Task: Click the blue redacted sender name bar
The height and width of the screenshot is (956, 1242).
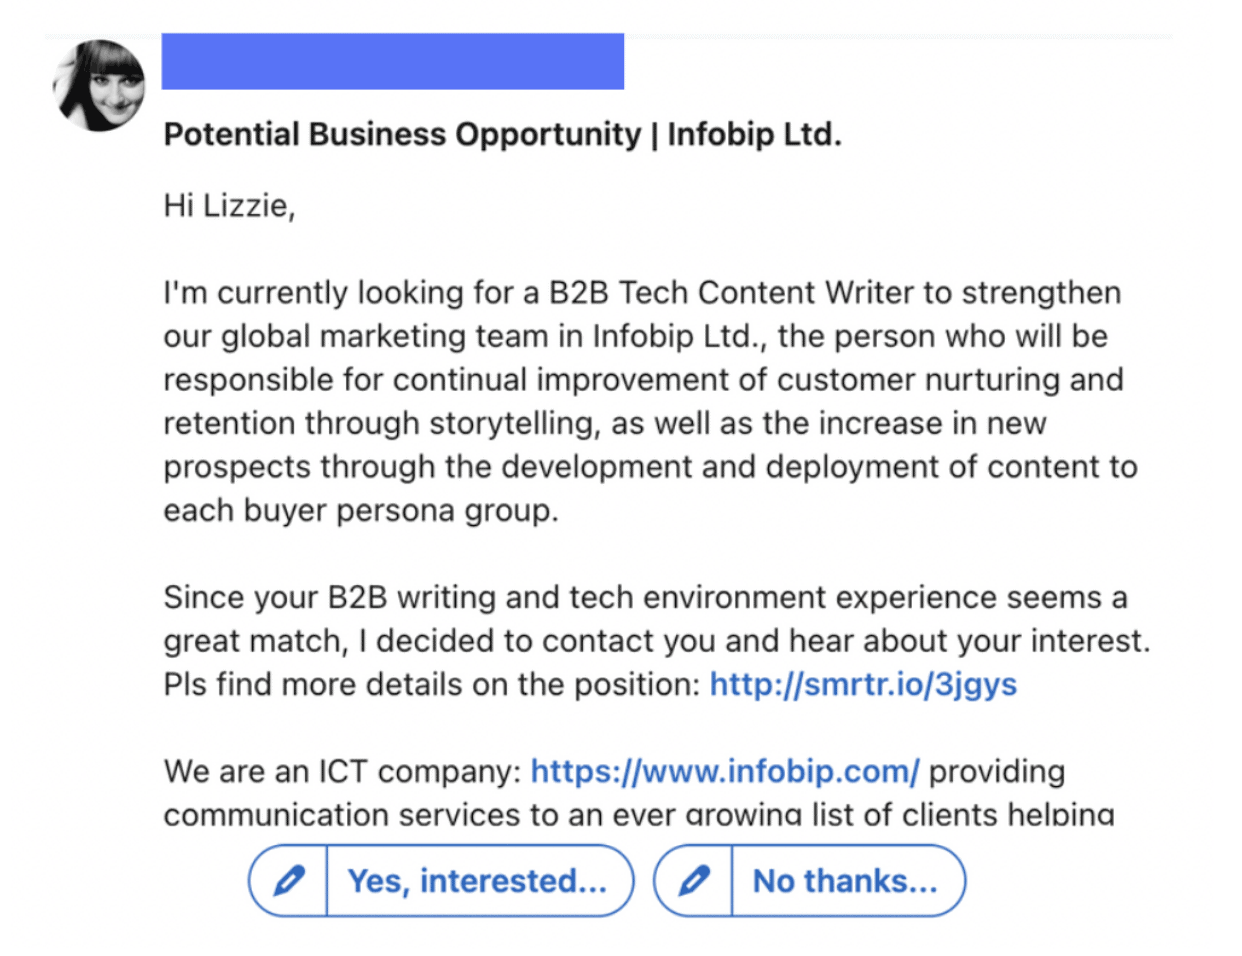Action: pyautogui.click(x=393, y=62)
